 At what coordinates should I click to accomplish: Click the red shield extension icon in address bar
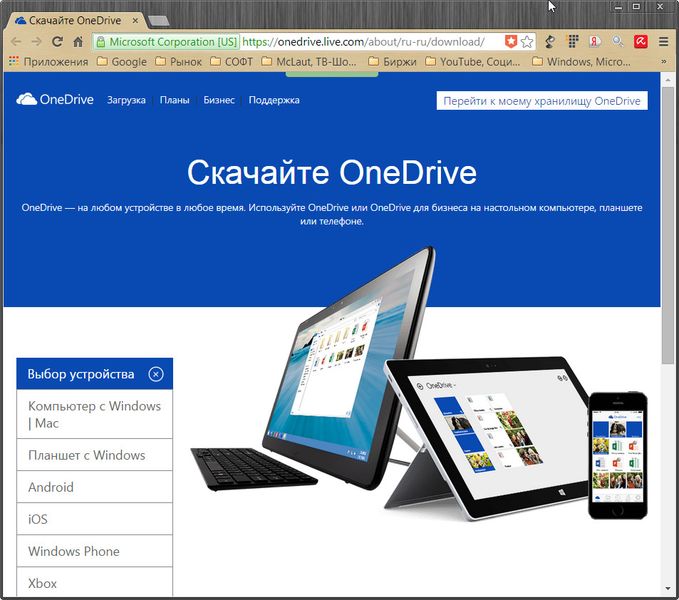click(x=511, y=42)
